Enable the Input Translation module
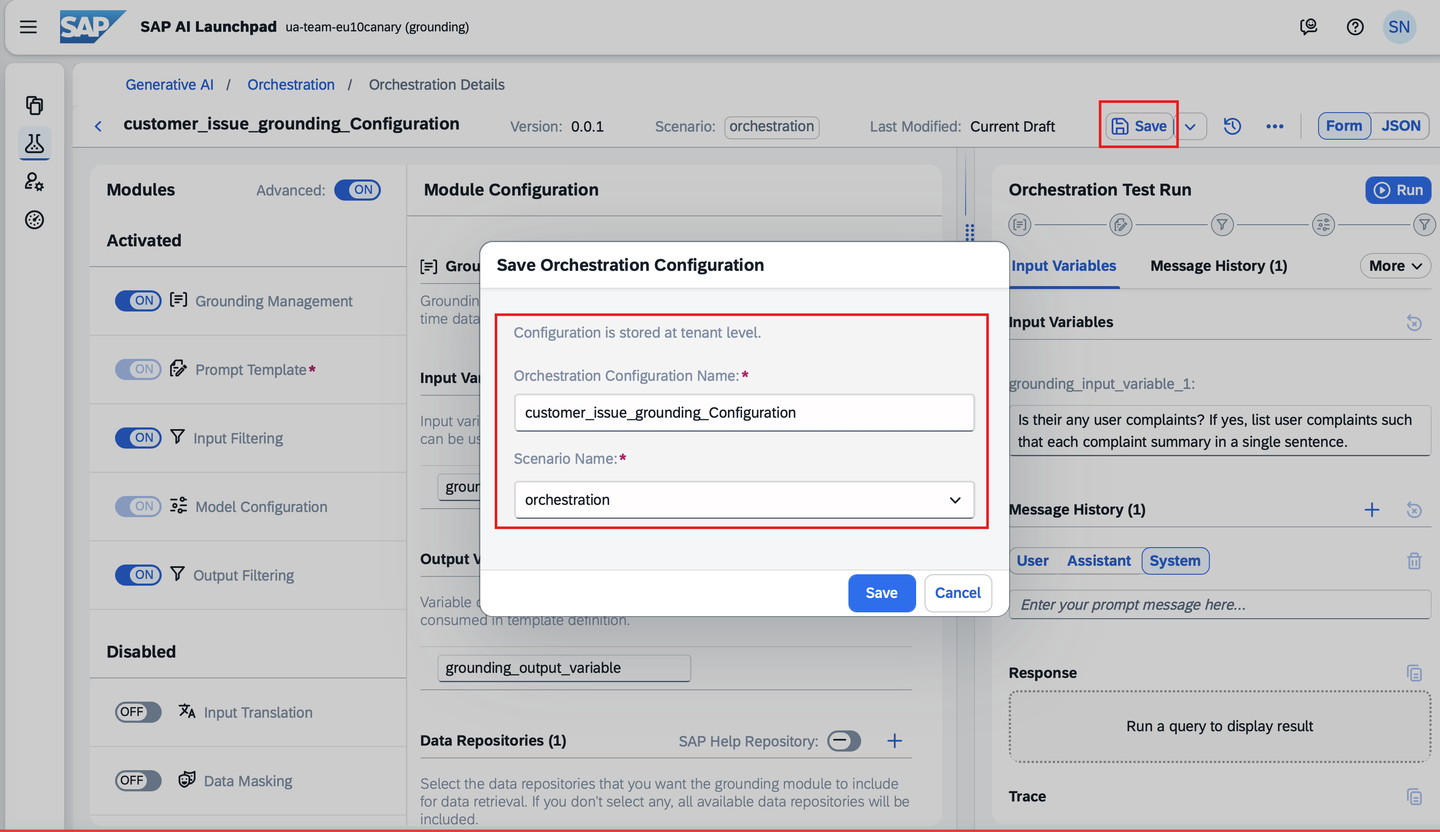 click(x=138, y=712)
